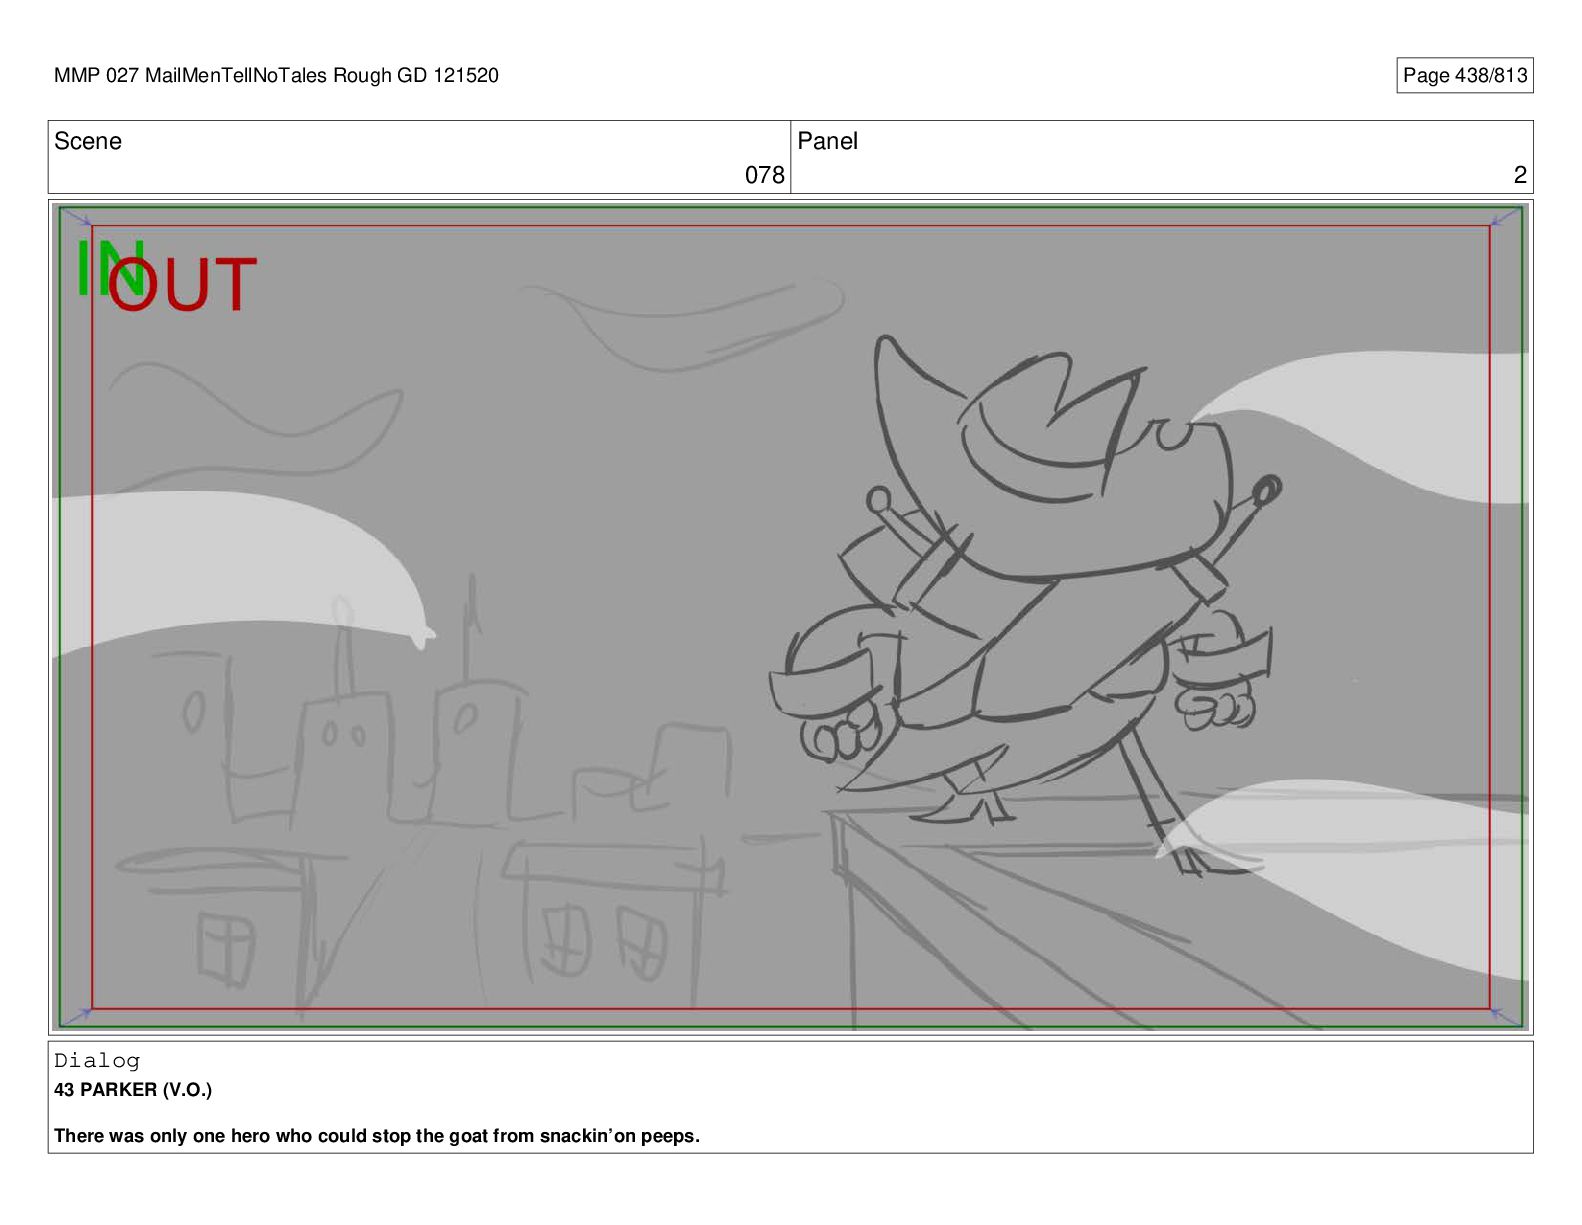Select the Scene label
This screenshot has height=1225, width=1582.
tap(88, 141)
